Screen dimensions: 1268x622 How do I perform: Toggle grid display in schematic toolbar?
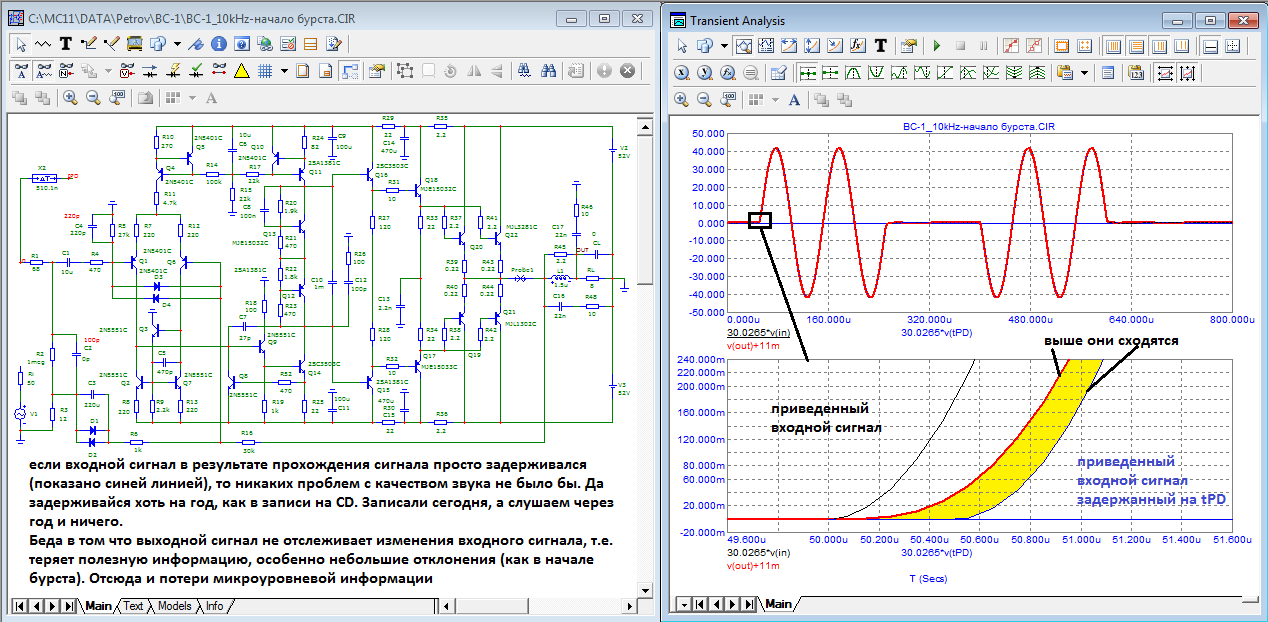[x=266, y=71]
